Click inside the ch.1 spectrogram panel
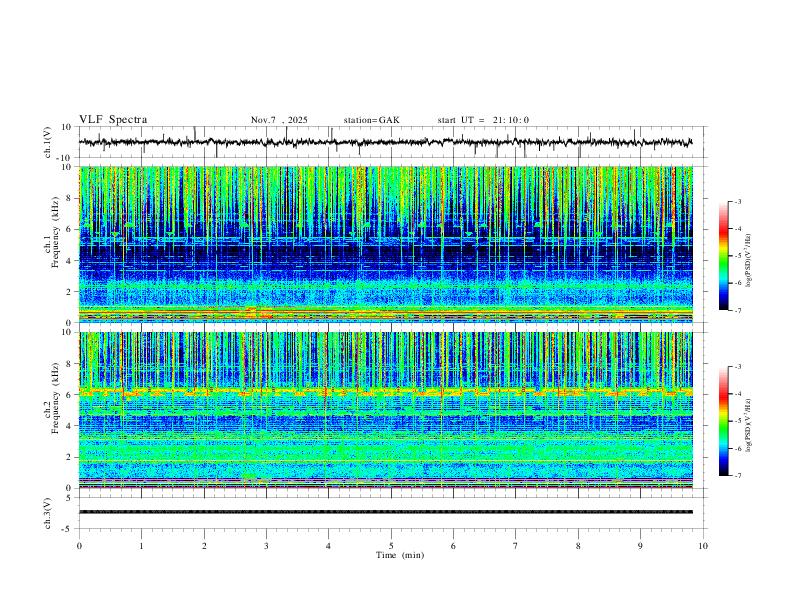Viewport: 792px width, 612px height. point(386,244)
